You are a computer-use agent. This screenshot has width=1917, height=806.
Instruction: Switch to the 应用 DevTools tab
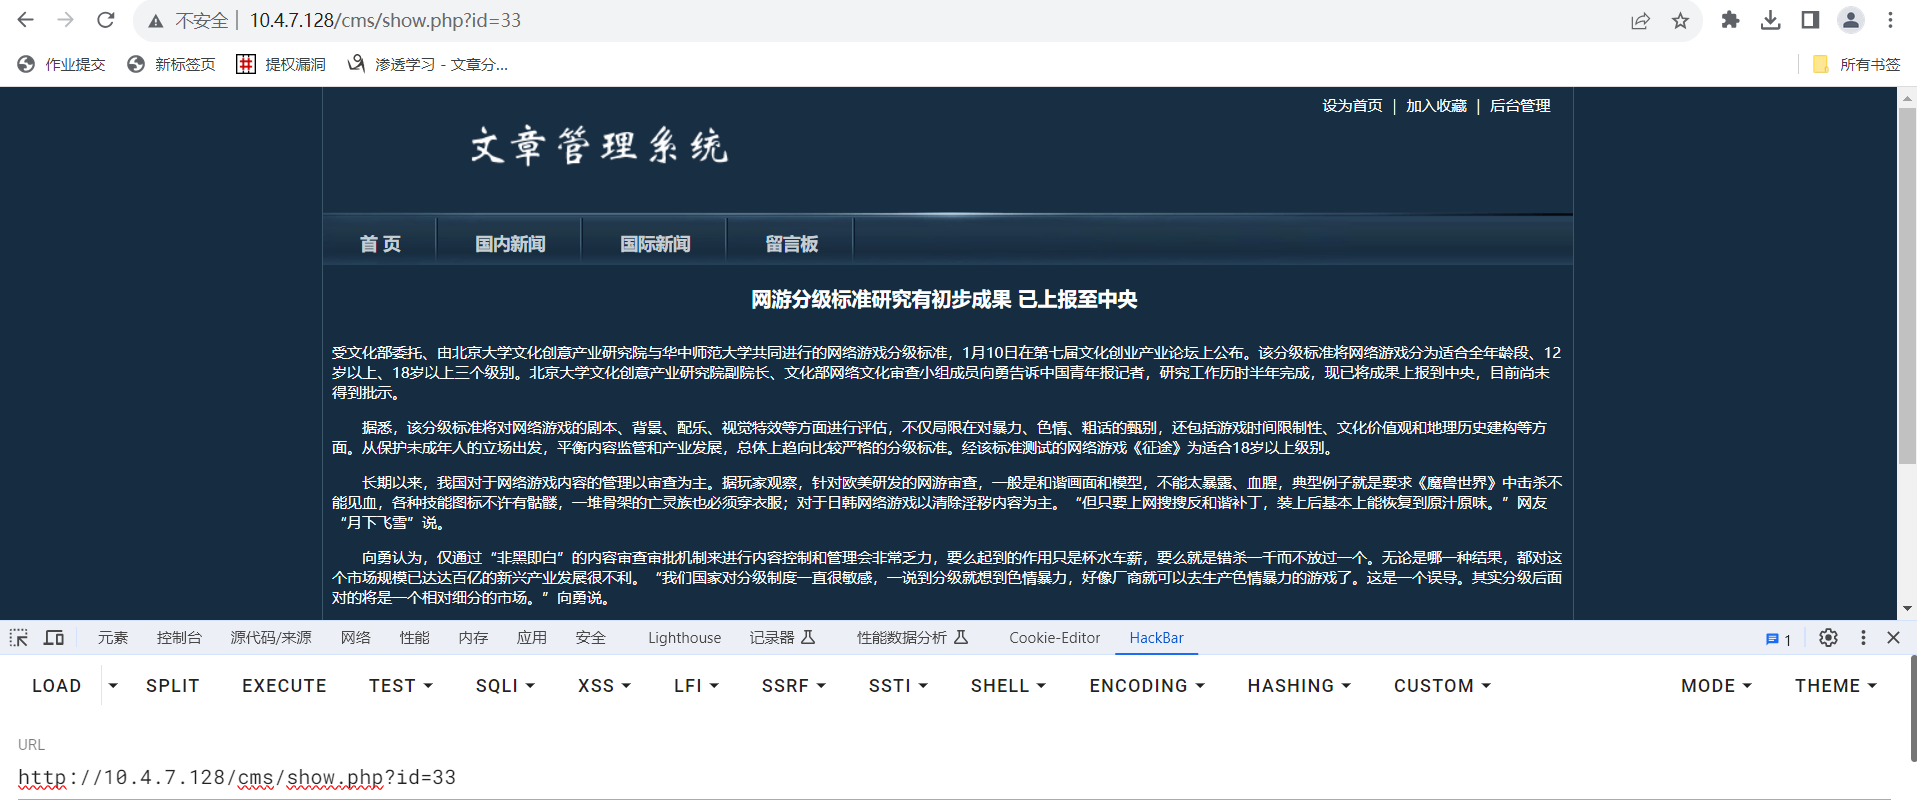point(532,638)
